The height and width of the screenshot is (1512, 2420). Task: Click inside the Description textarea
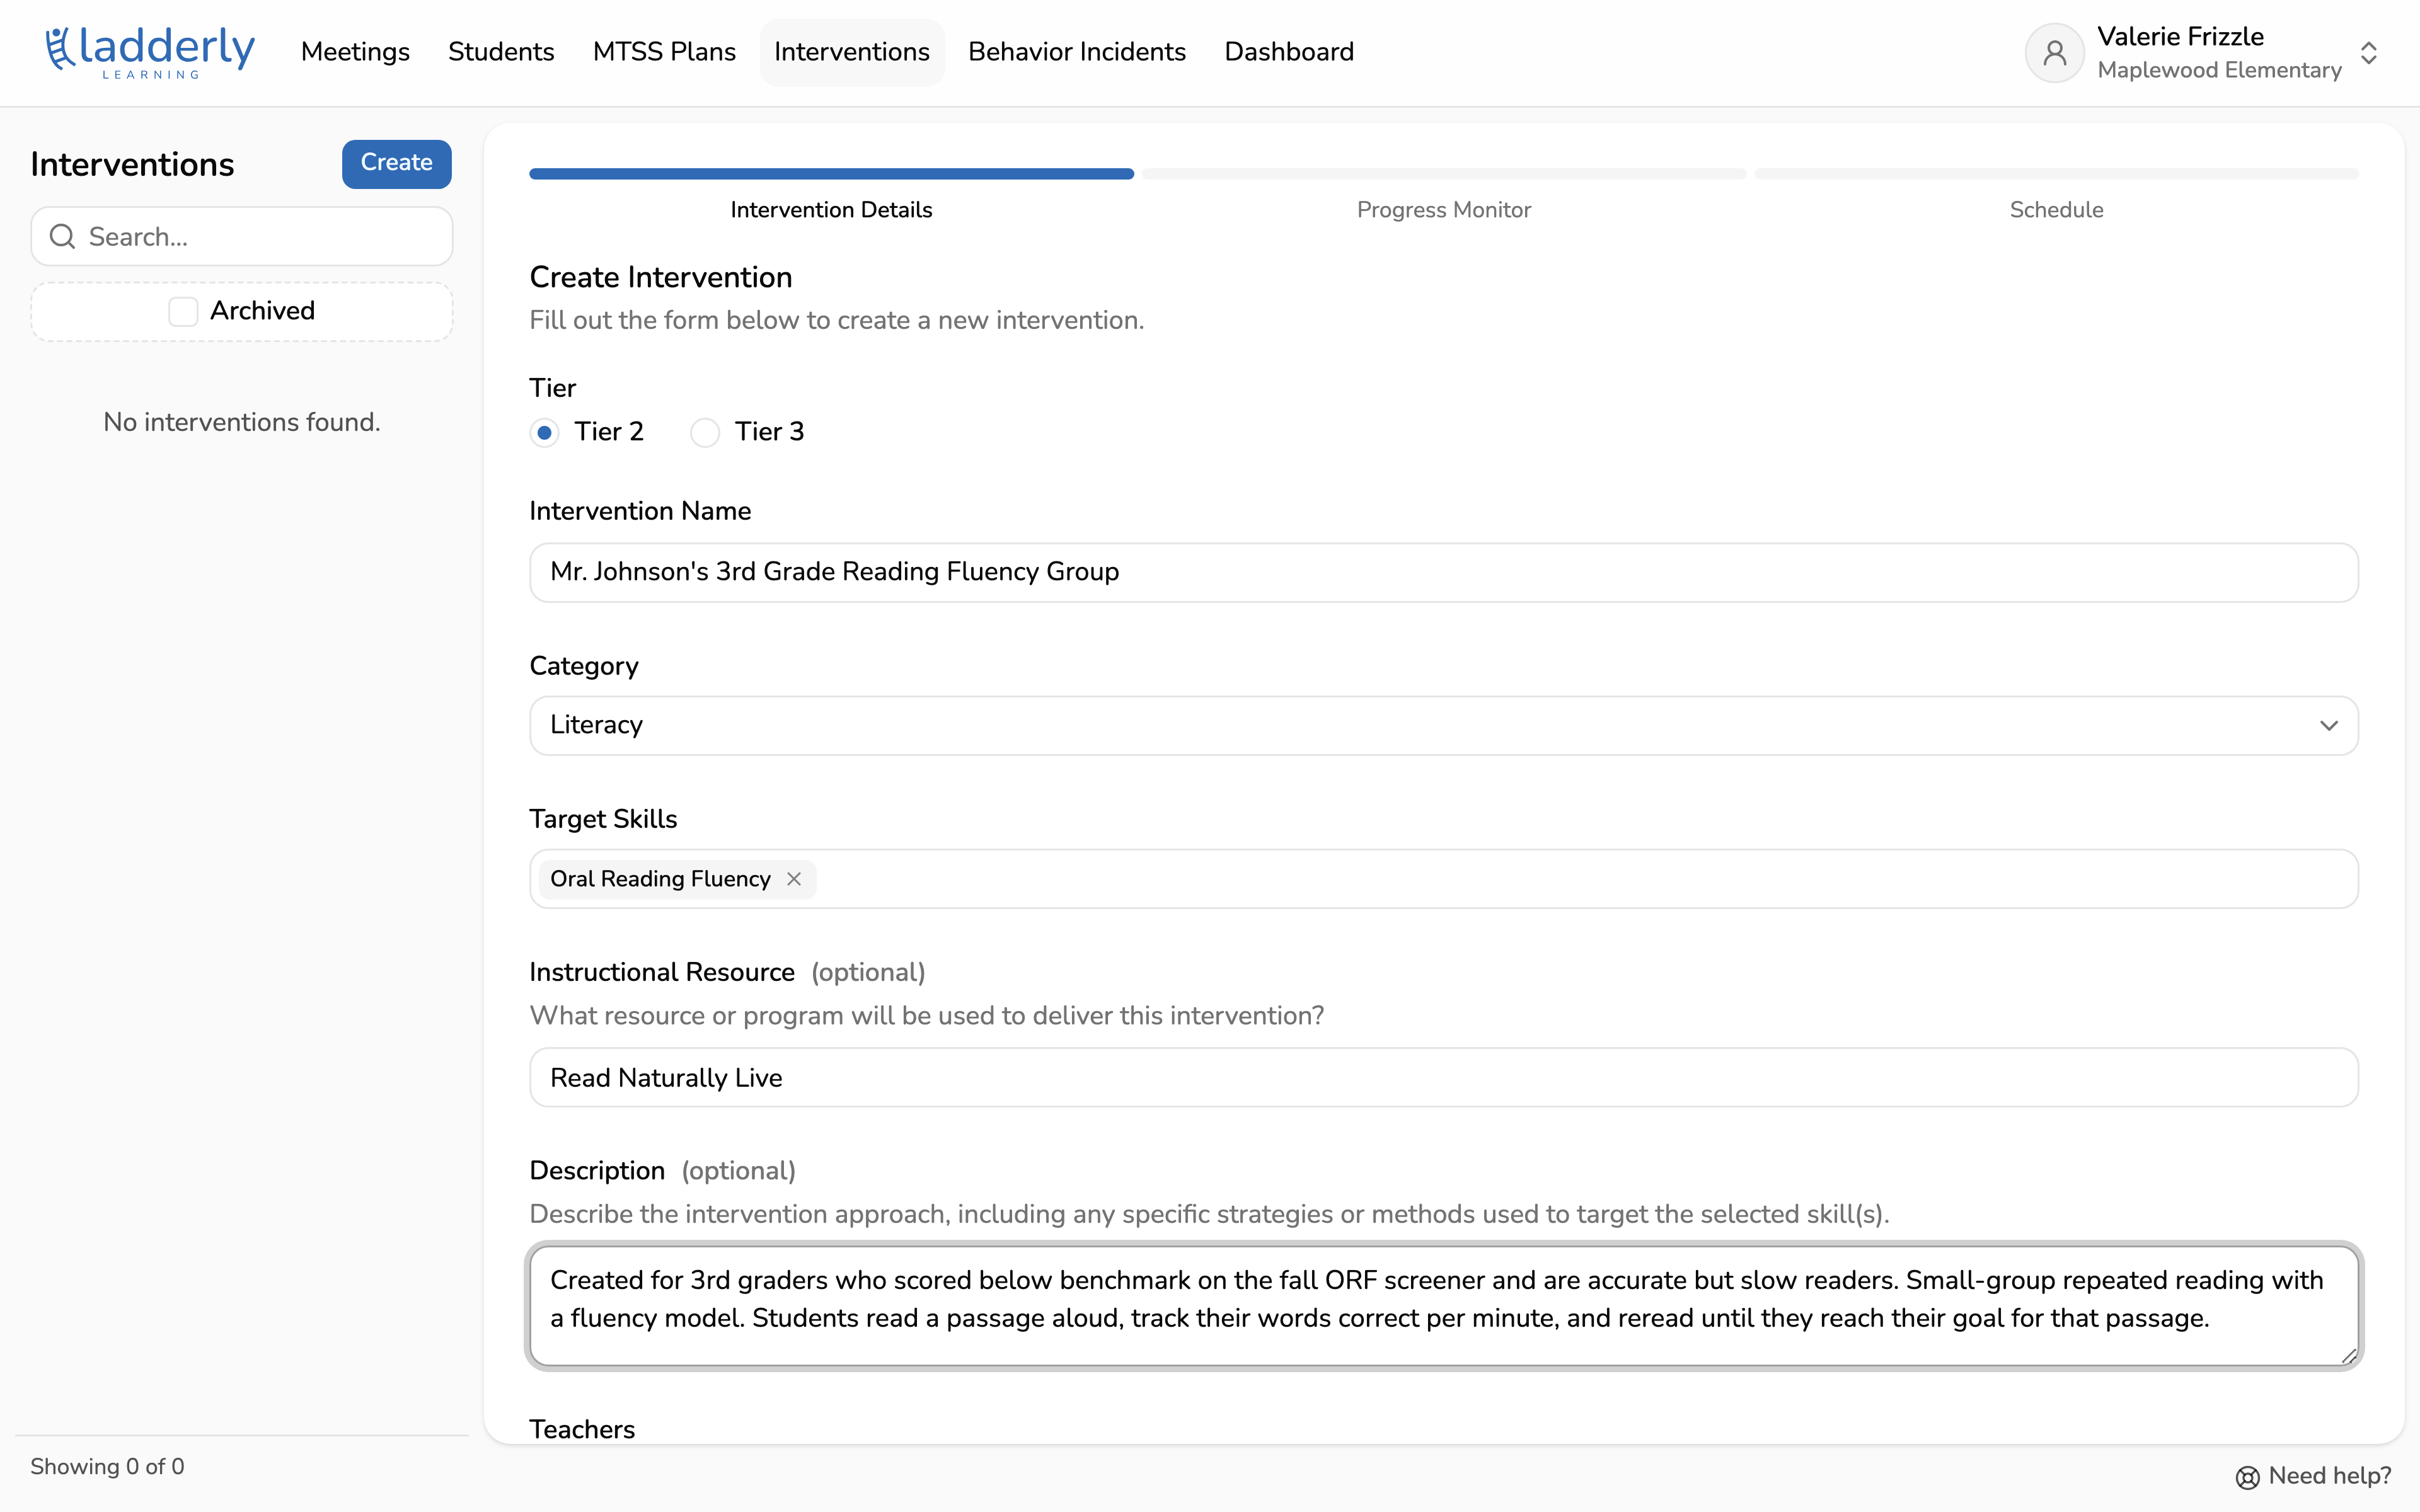(1443, 1305)
